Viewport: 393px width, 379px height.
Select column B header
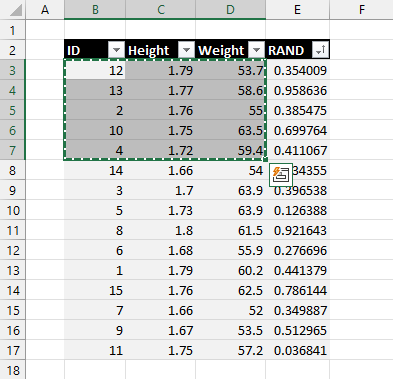(x=95, y=10)
